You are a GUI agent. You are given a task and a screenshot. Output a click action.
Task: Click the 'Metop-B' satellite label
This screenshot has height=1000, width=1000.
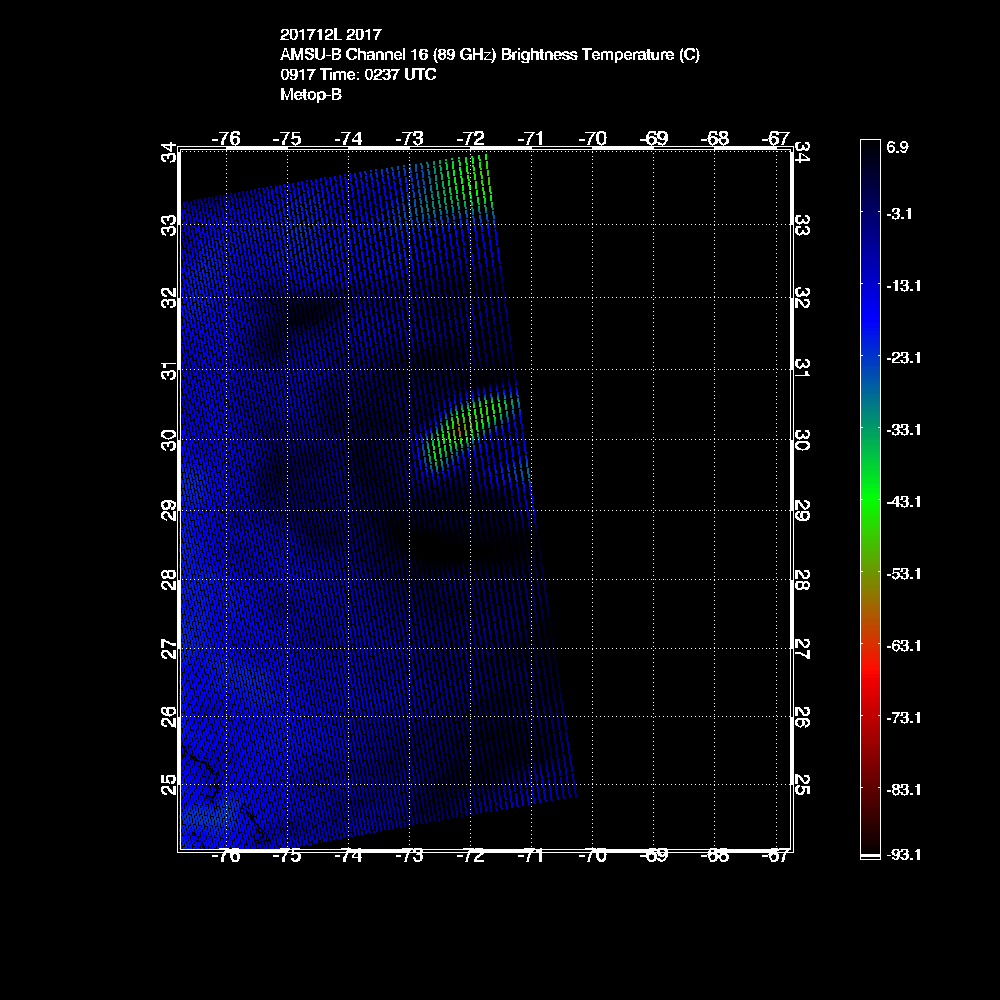click(x=311, y=95)
